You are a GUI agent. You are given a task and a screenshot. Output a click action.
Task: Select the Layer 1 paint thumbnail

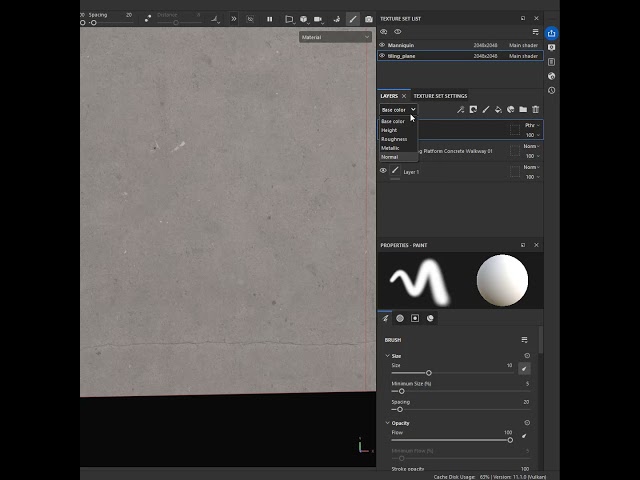coord(395,170)
